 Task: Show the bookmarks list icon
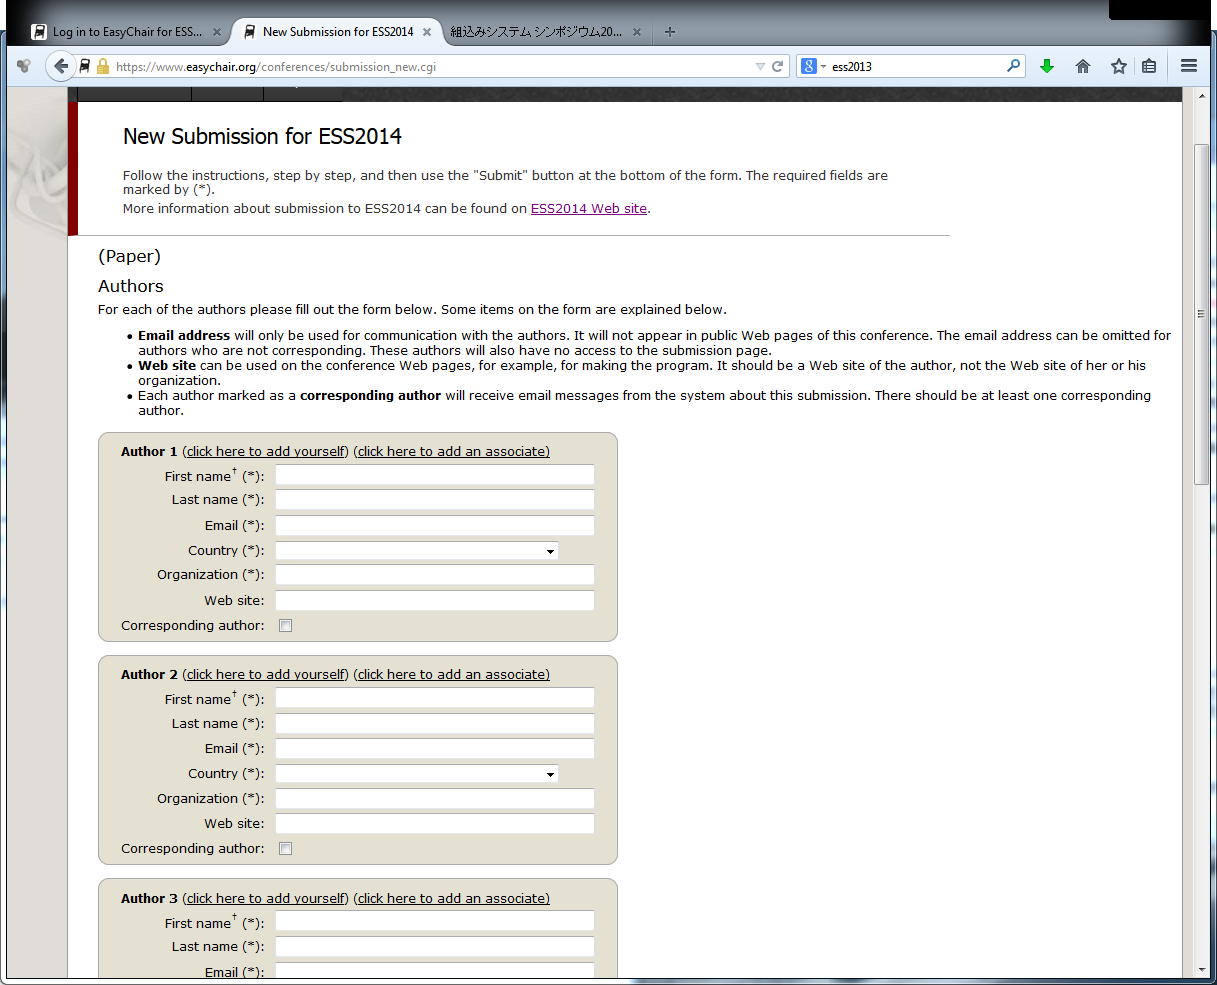coord(1149,66)
